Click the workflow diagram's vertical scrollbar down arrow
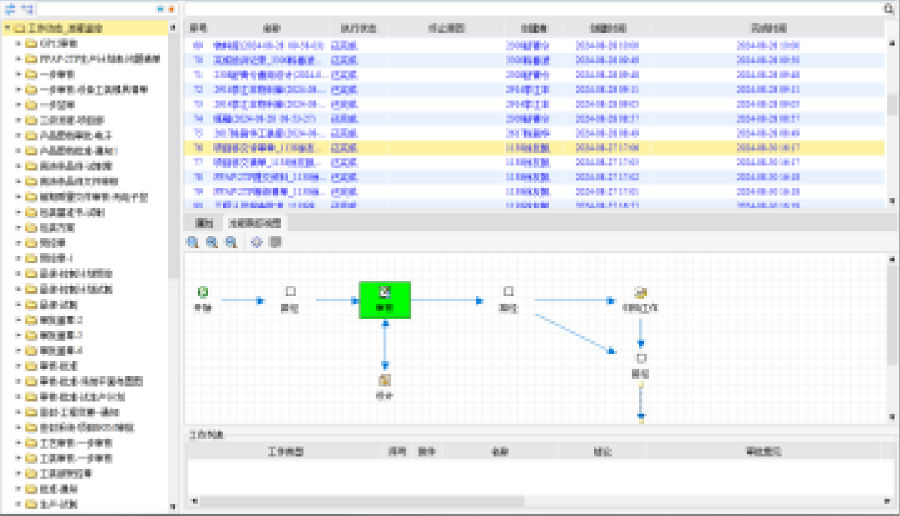The height and width of the screenshot is (516, 900). pos(890,417)
